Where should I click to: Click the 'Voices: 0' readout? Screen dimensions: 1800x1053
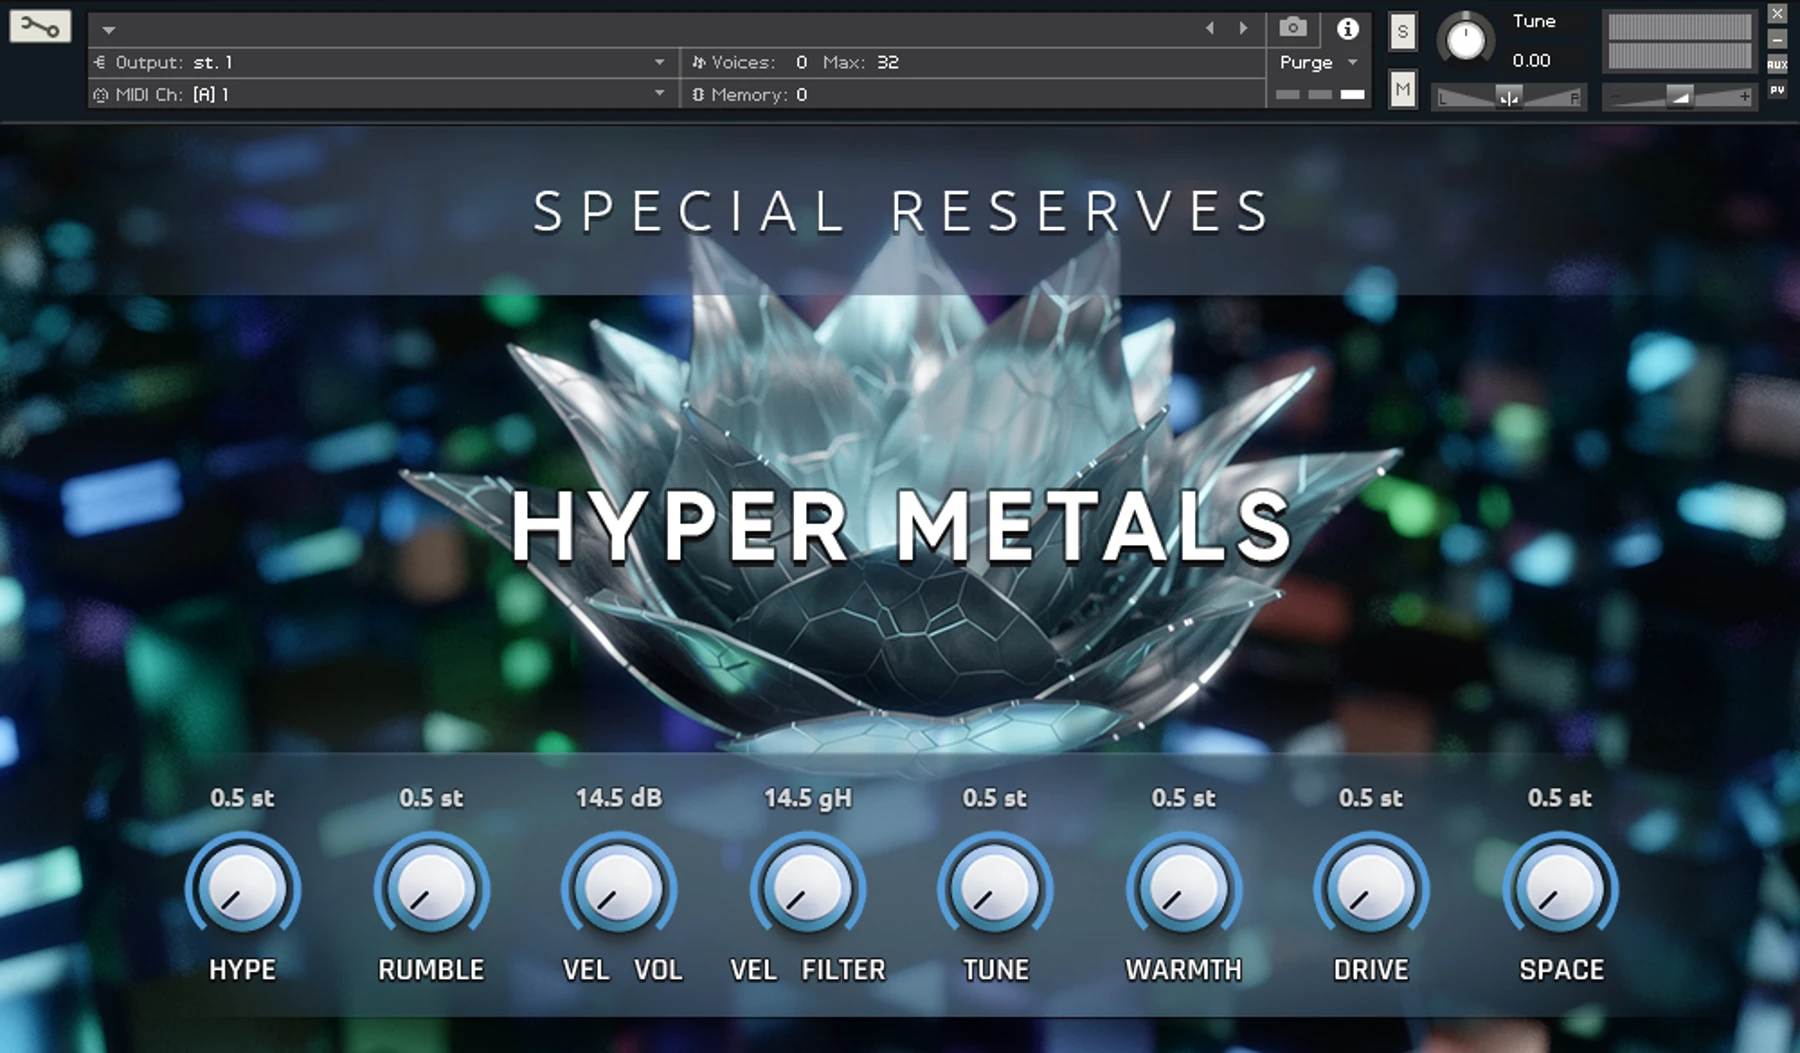point(750,62)
